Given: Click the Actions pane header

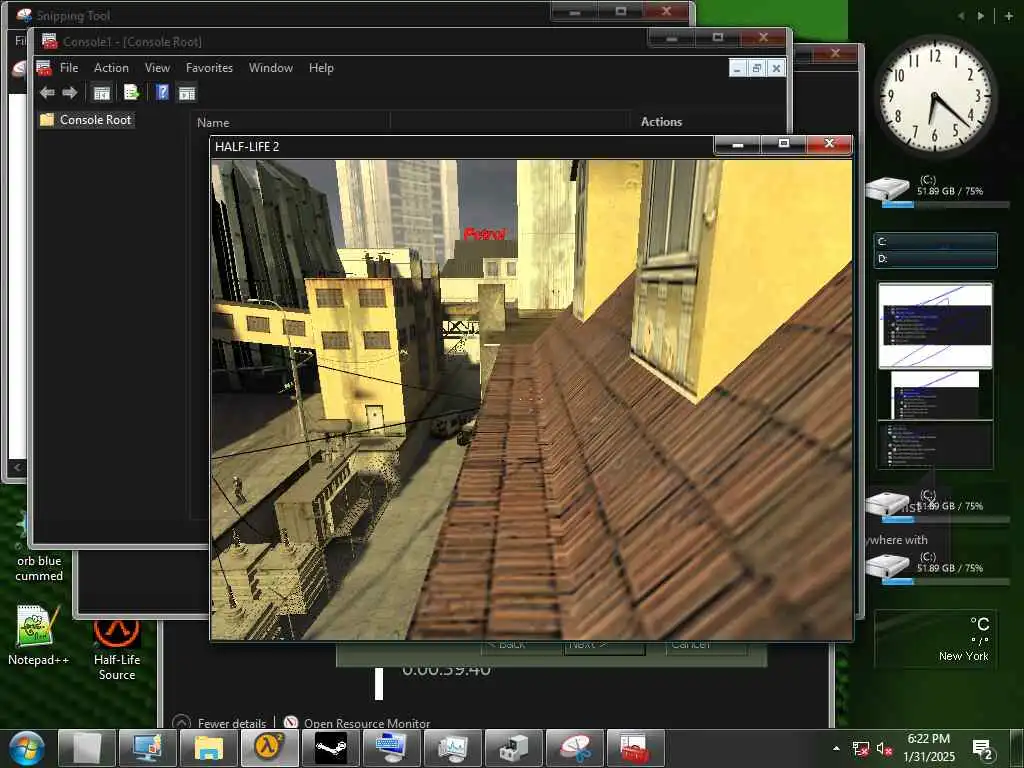Looking at the screenshot, I should [x=661, y=121].
